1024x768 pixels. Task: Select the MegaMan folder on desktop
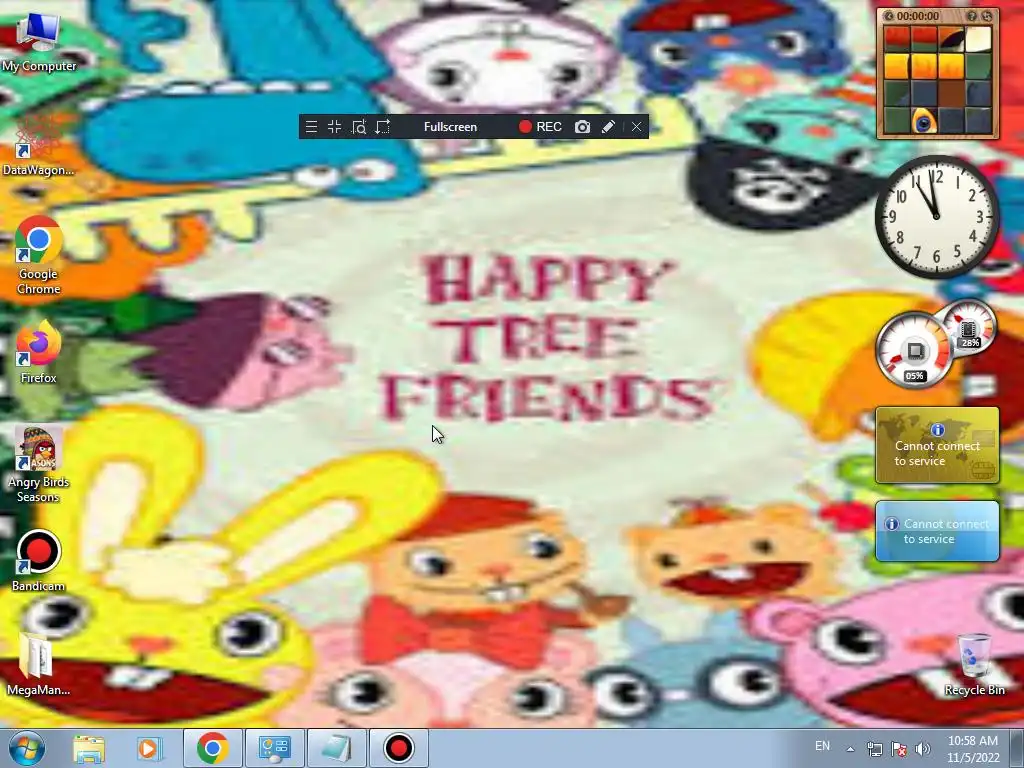point(39,664)
